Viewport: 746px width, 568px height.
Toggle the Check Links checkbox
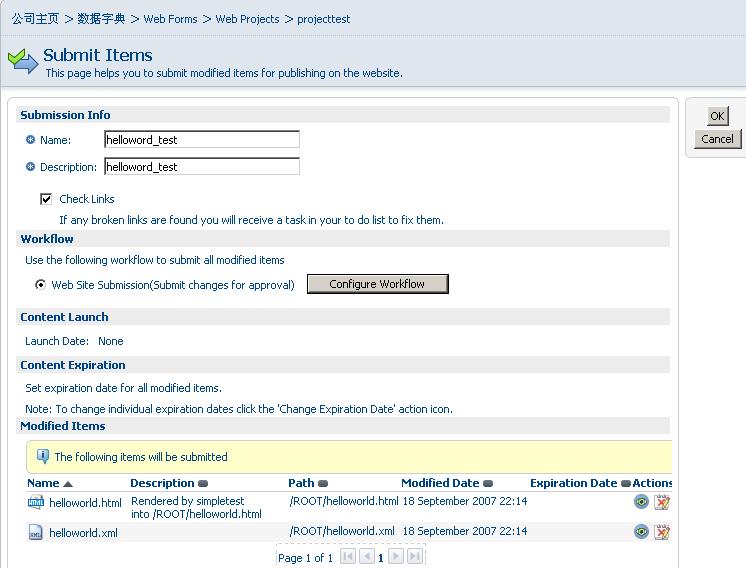click(x=46, y=199)
